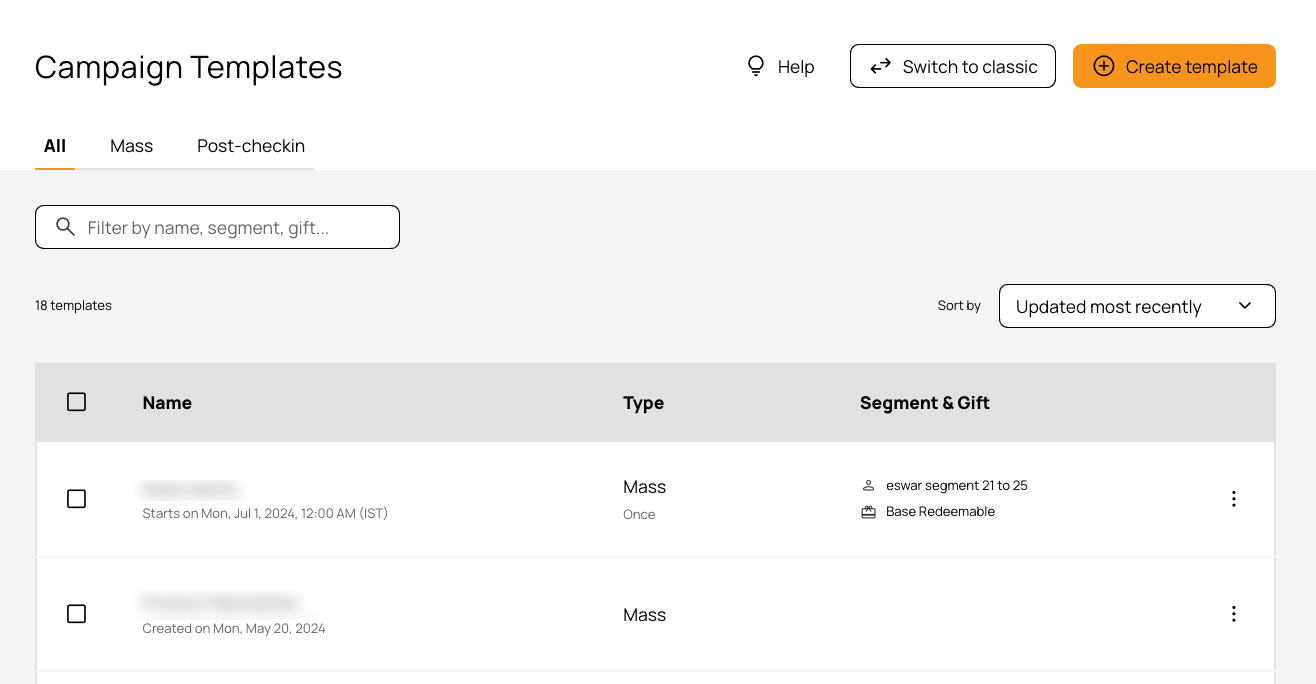Click the gift icon beside Base Redeemable

coord(868,512)
